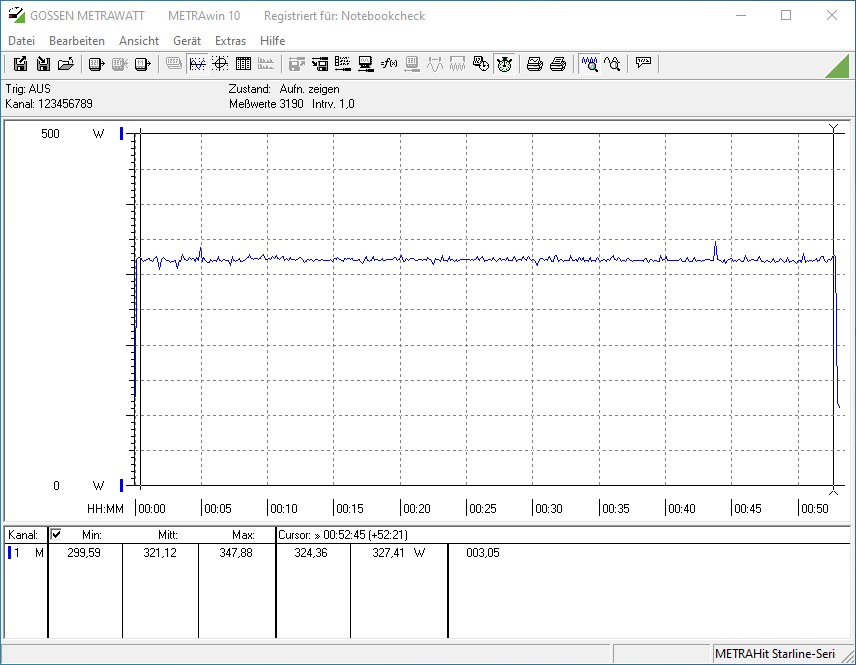Viewport: 856px width, 665px height.
Task: Open the Ansicht menu
Action: coord(139,41)
